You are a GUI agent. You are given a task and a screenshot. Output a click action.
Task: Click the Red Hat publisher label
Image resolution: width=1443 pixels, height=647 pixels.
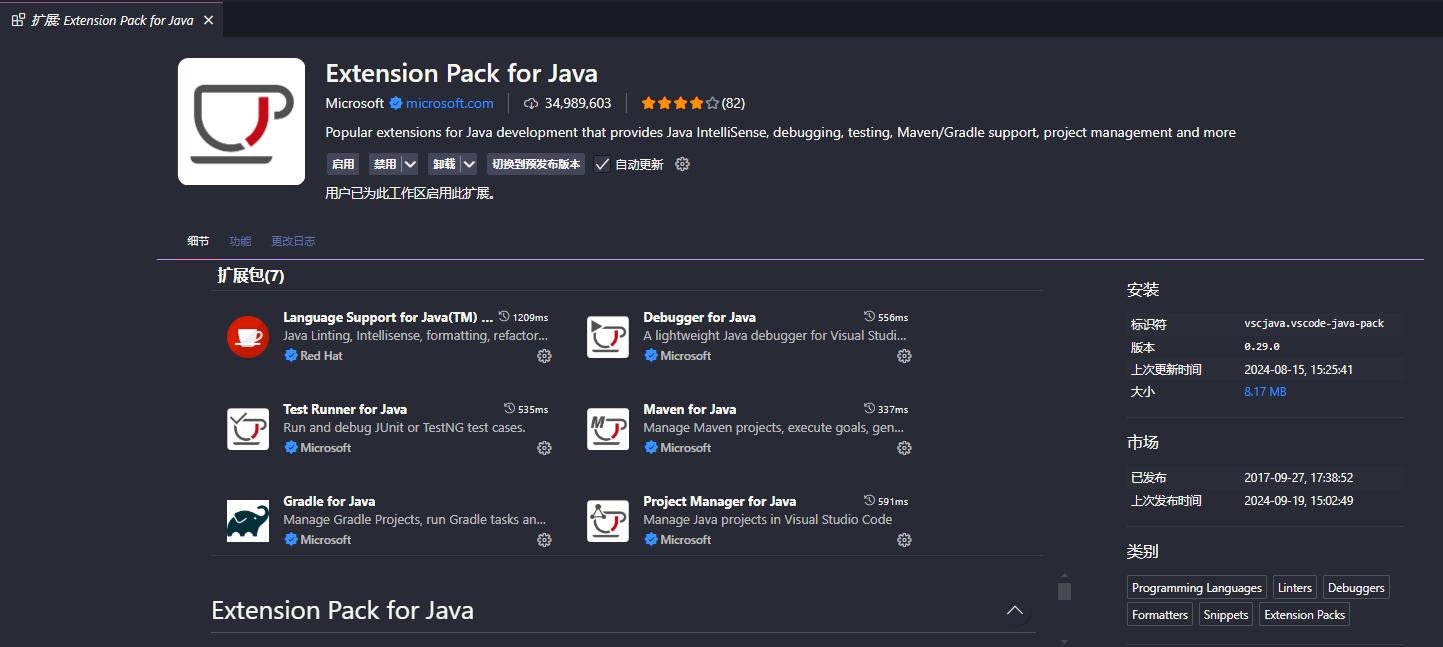pyautogui.click(x=321, y=356)
